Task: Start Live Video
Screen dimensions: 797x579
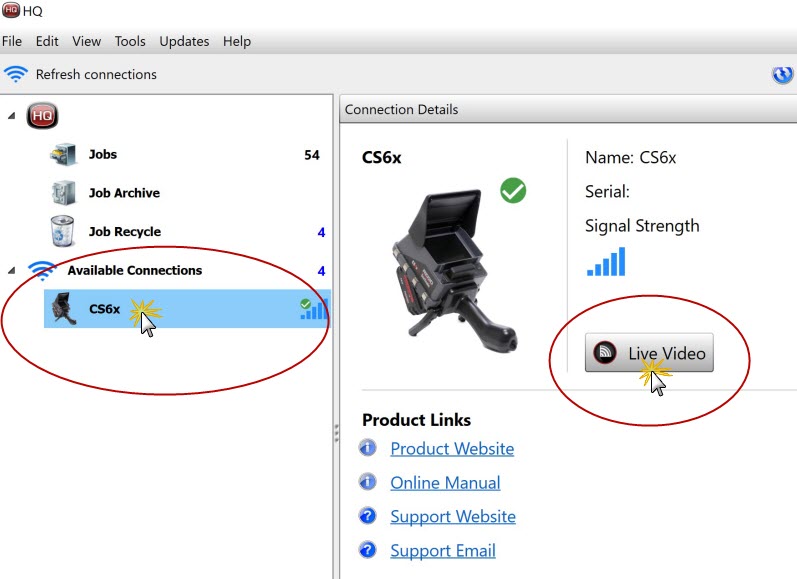Action: click(649, 353)
